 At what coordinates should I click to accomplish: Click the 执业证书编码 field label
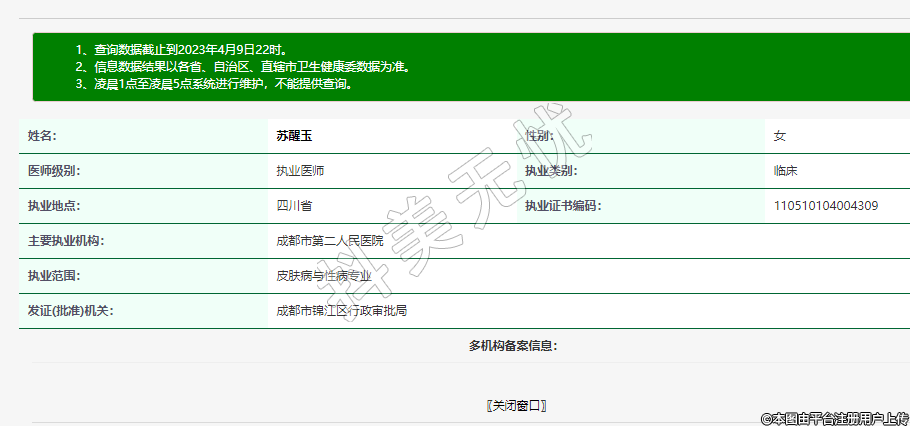coord(565,206)
